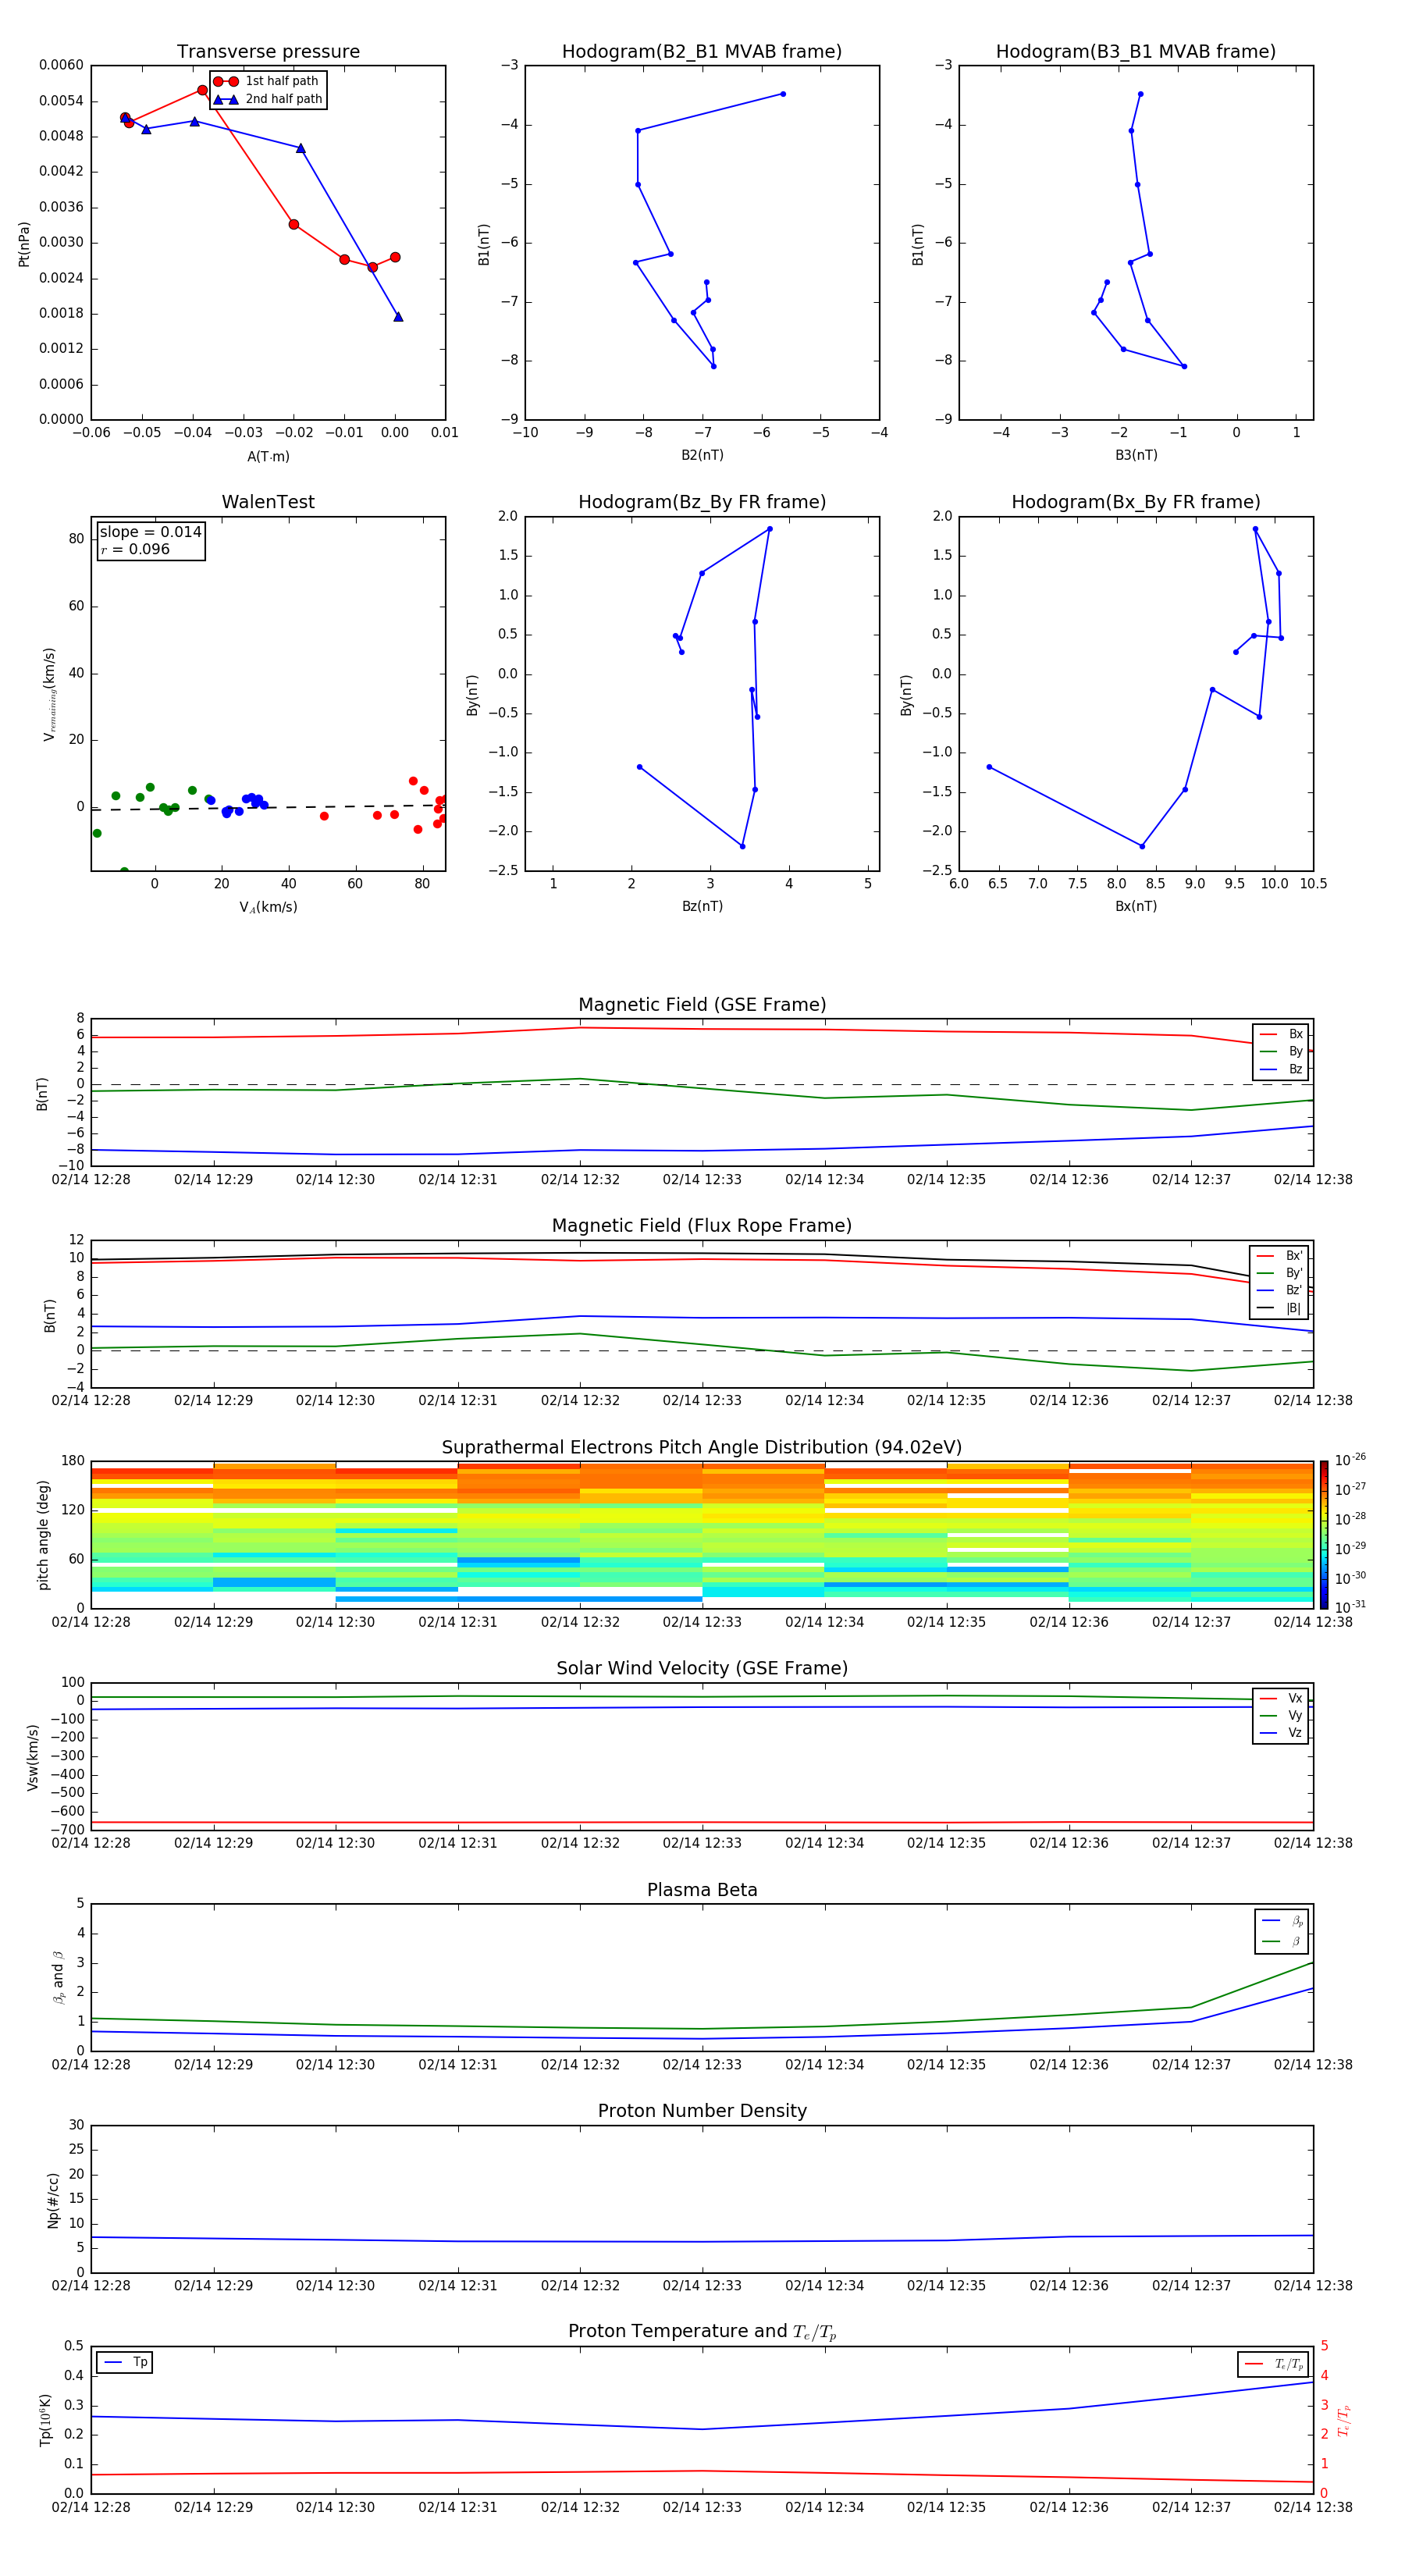This screenshot has height=2576, width=1405.
Task: Select the |B| entry in Flux Rope legend
Action: (x=1280, y=1308)
